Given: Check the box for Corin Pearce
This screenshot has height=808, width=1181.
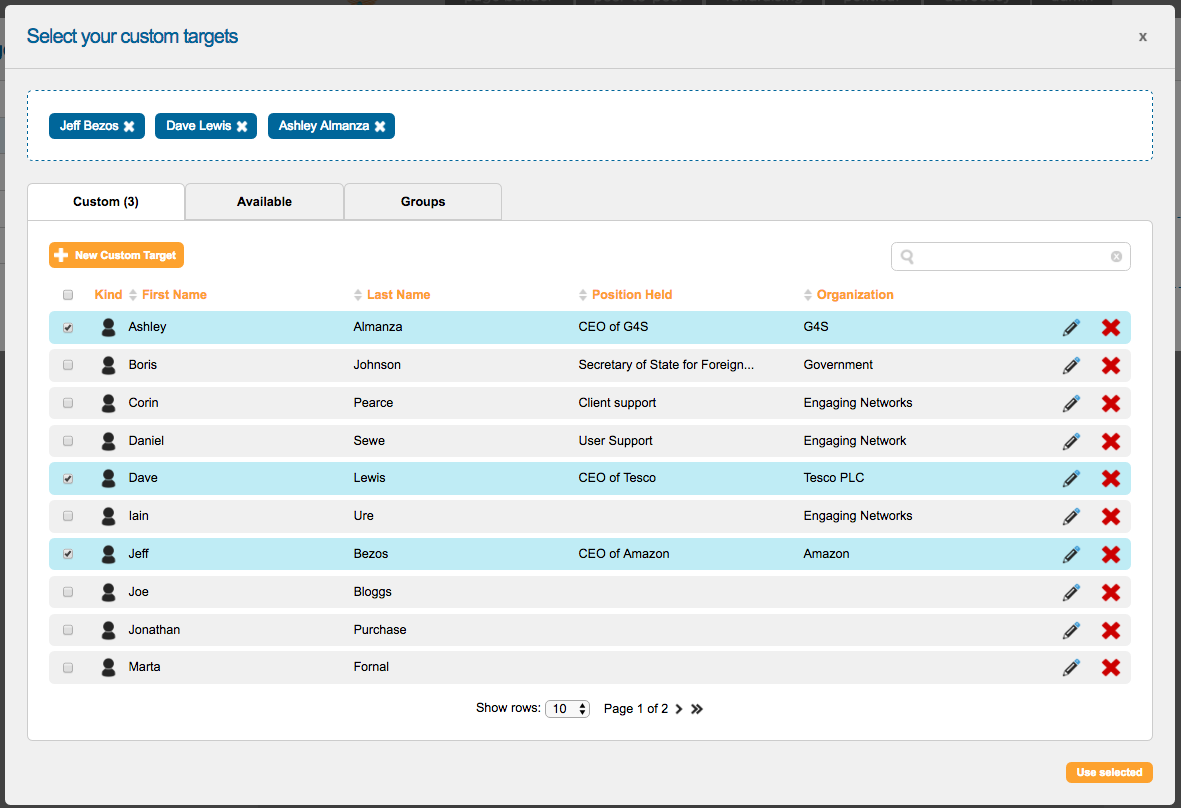Looking at the screenshot, I should coord(68,403).
